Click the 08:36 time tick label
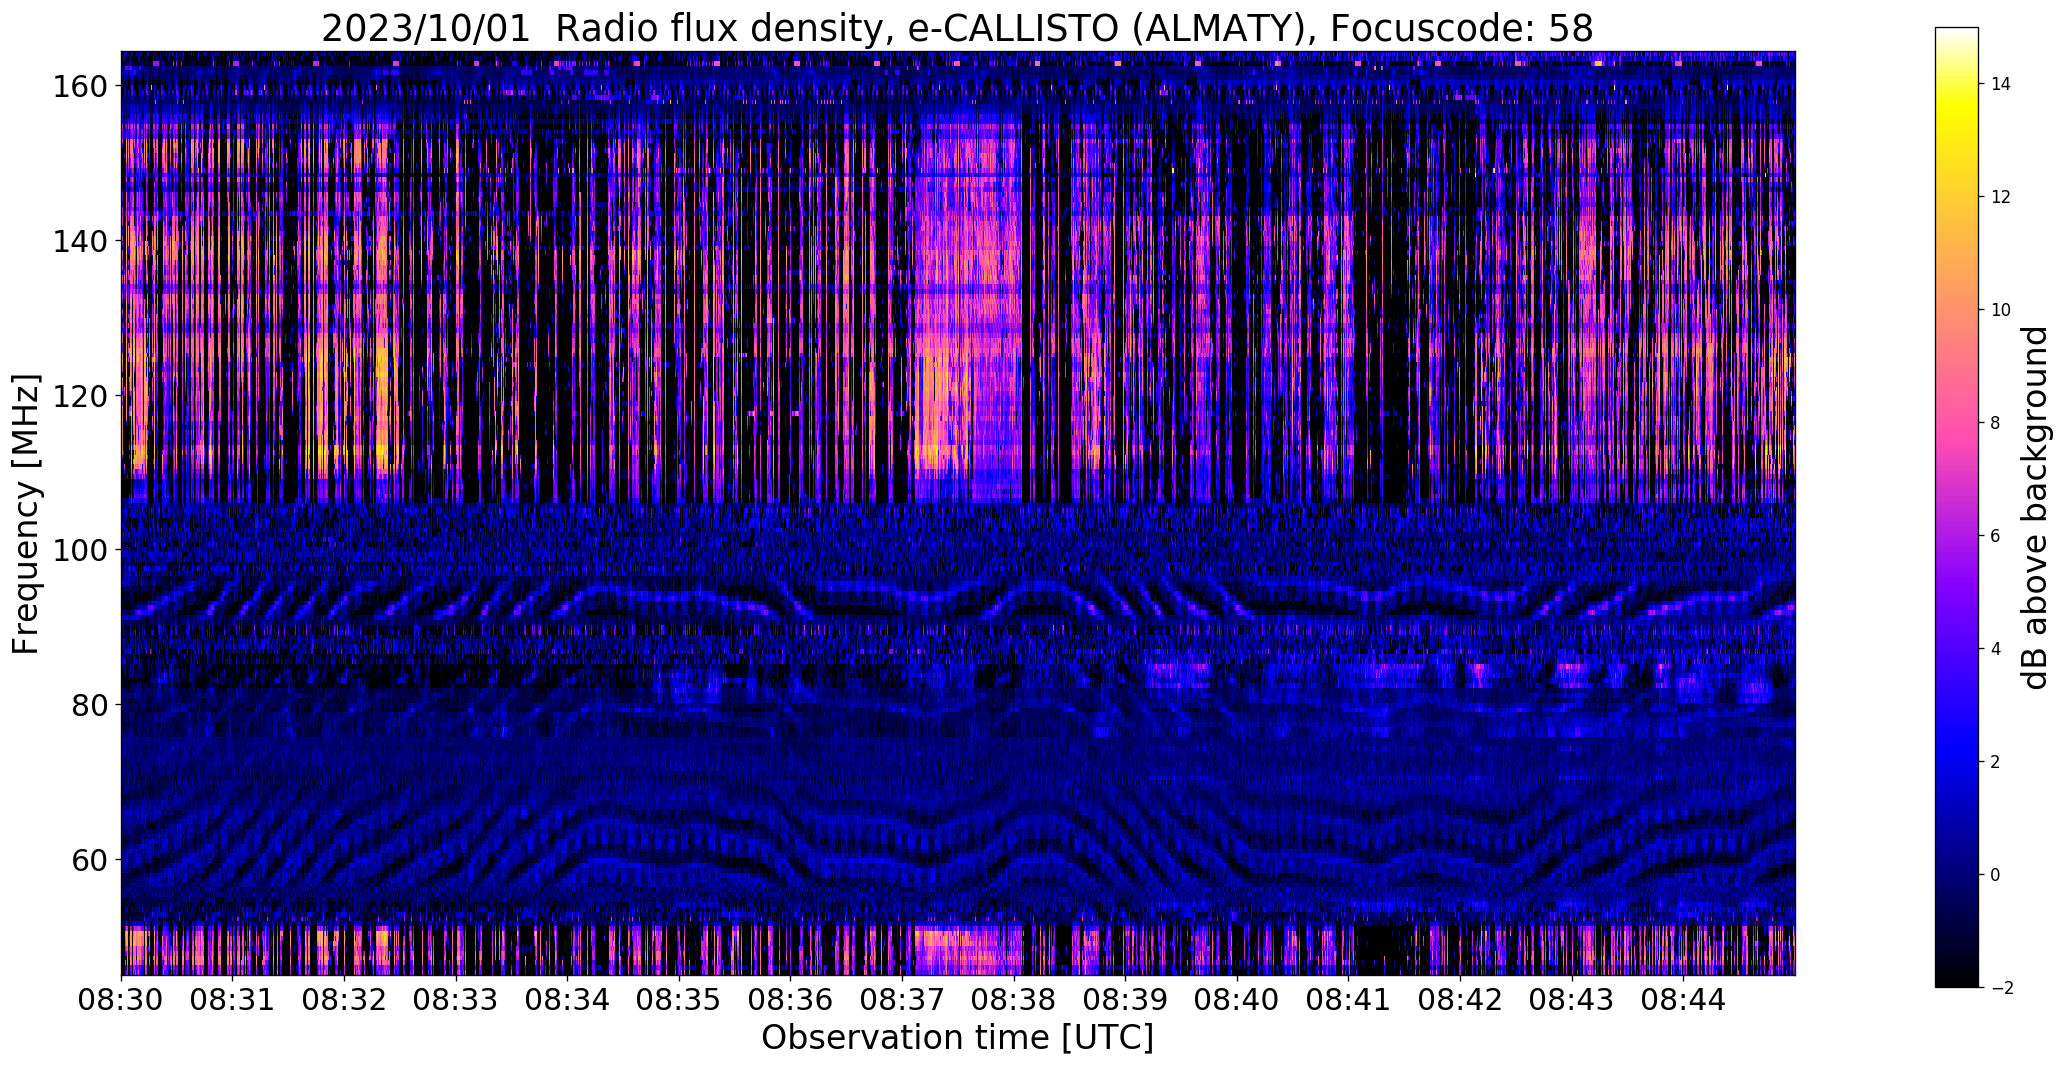The width and height of the screenshot is (2066, 1067). coord(790,1000)
